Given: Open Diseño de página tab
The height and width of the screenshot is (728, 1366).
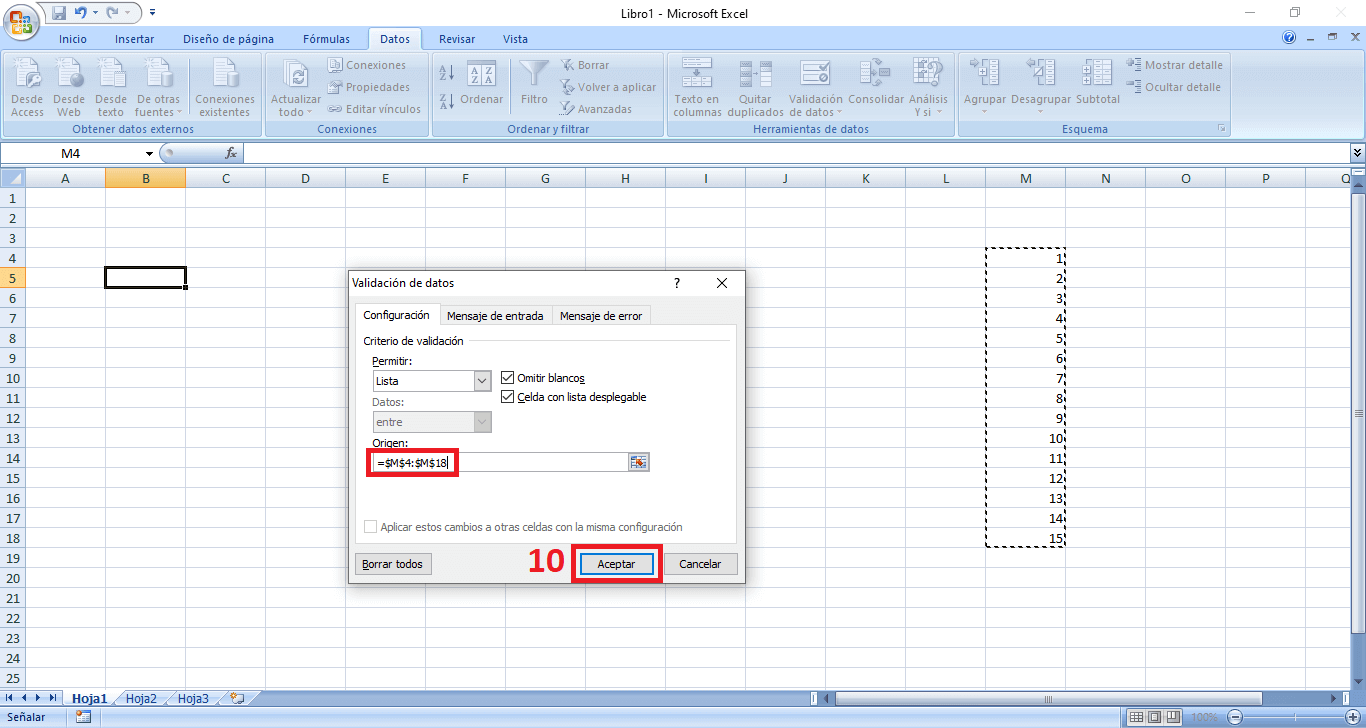Looking at the screenshot, I should click(x=228, y=39).
